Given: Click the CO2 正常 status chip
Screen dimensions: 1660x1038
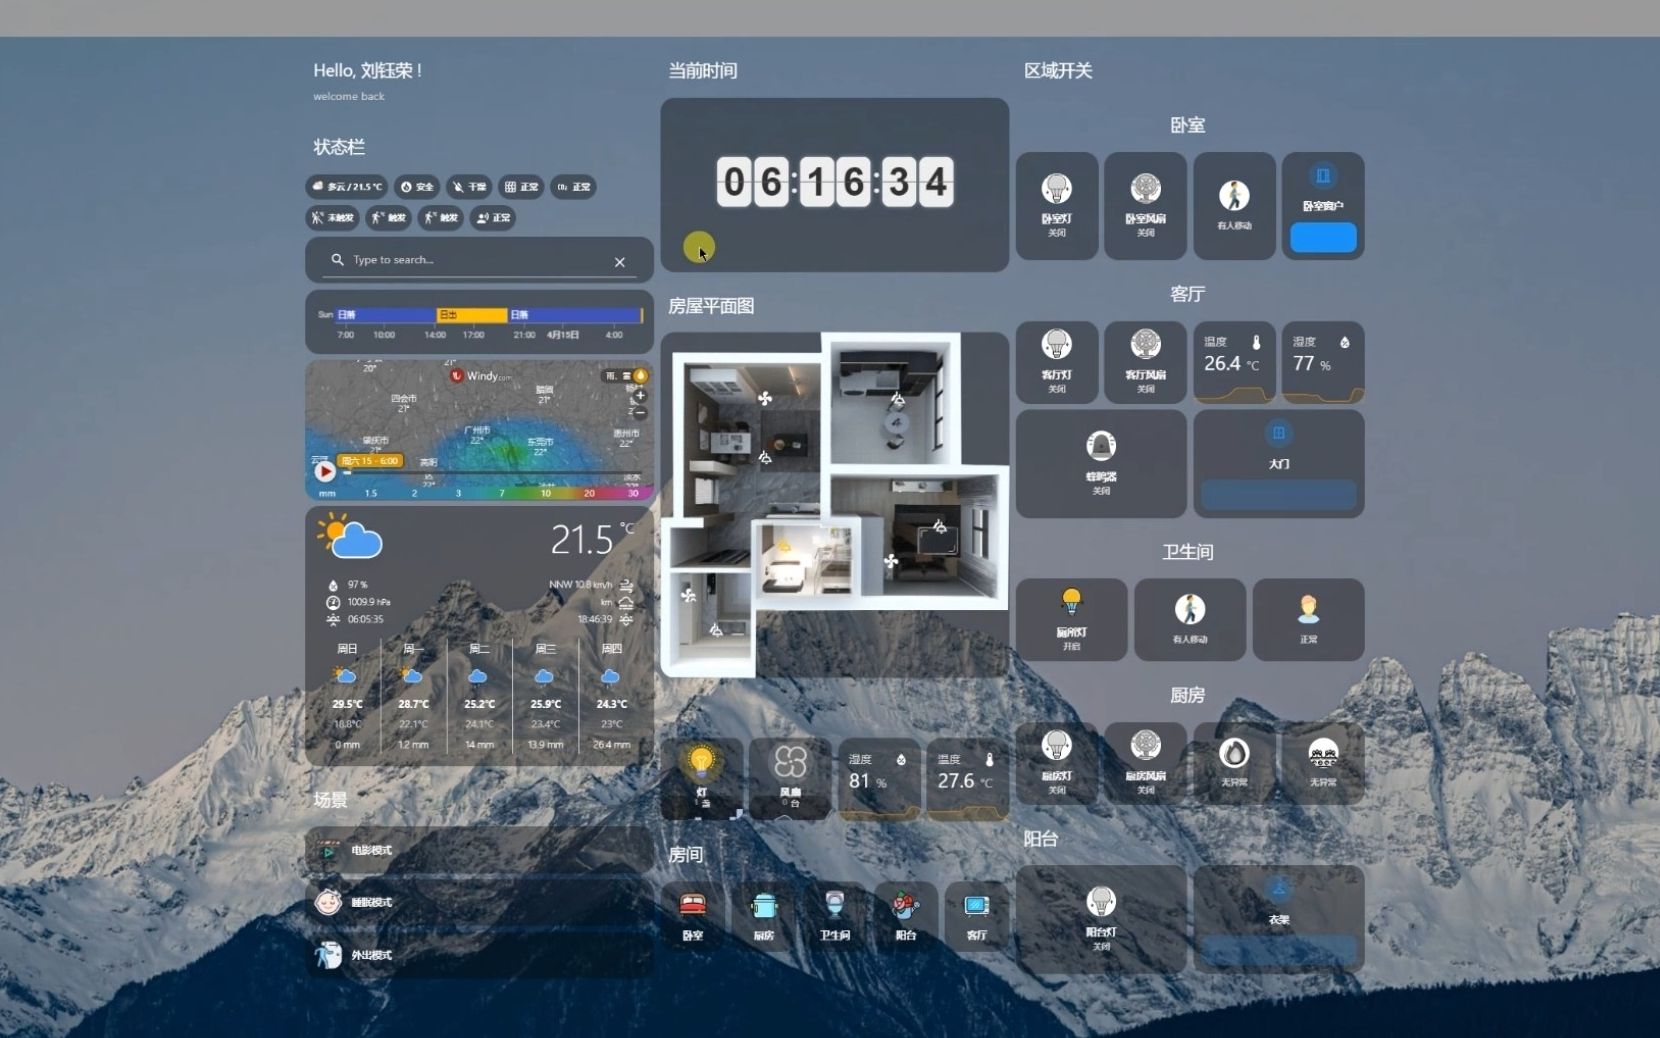Looking at the screenshot, I should coord(573,187).
